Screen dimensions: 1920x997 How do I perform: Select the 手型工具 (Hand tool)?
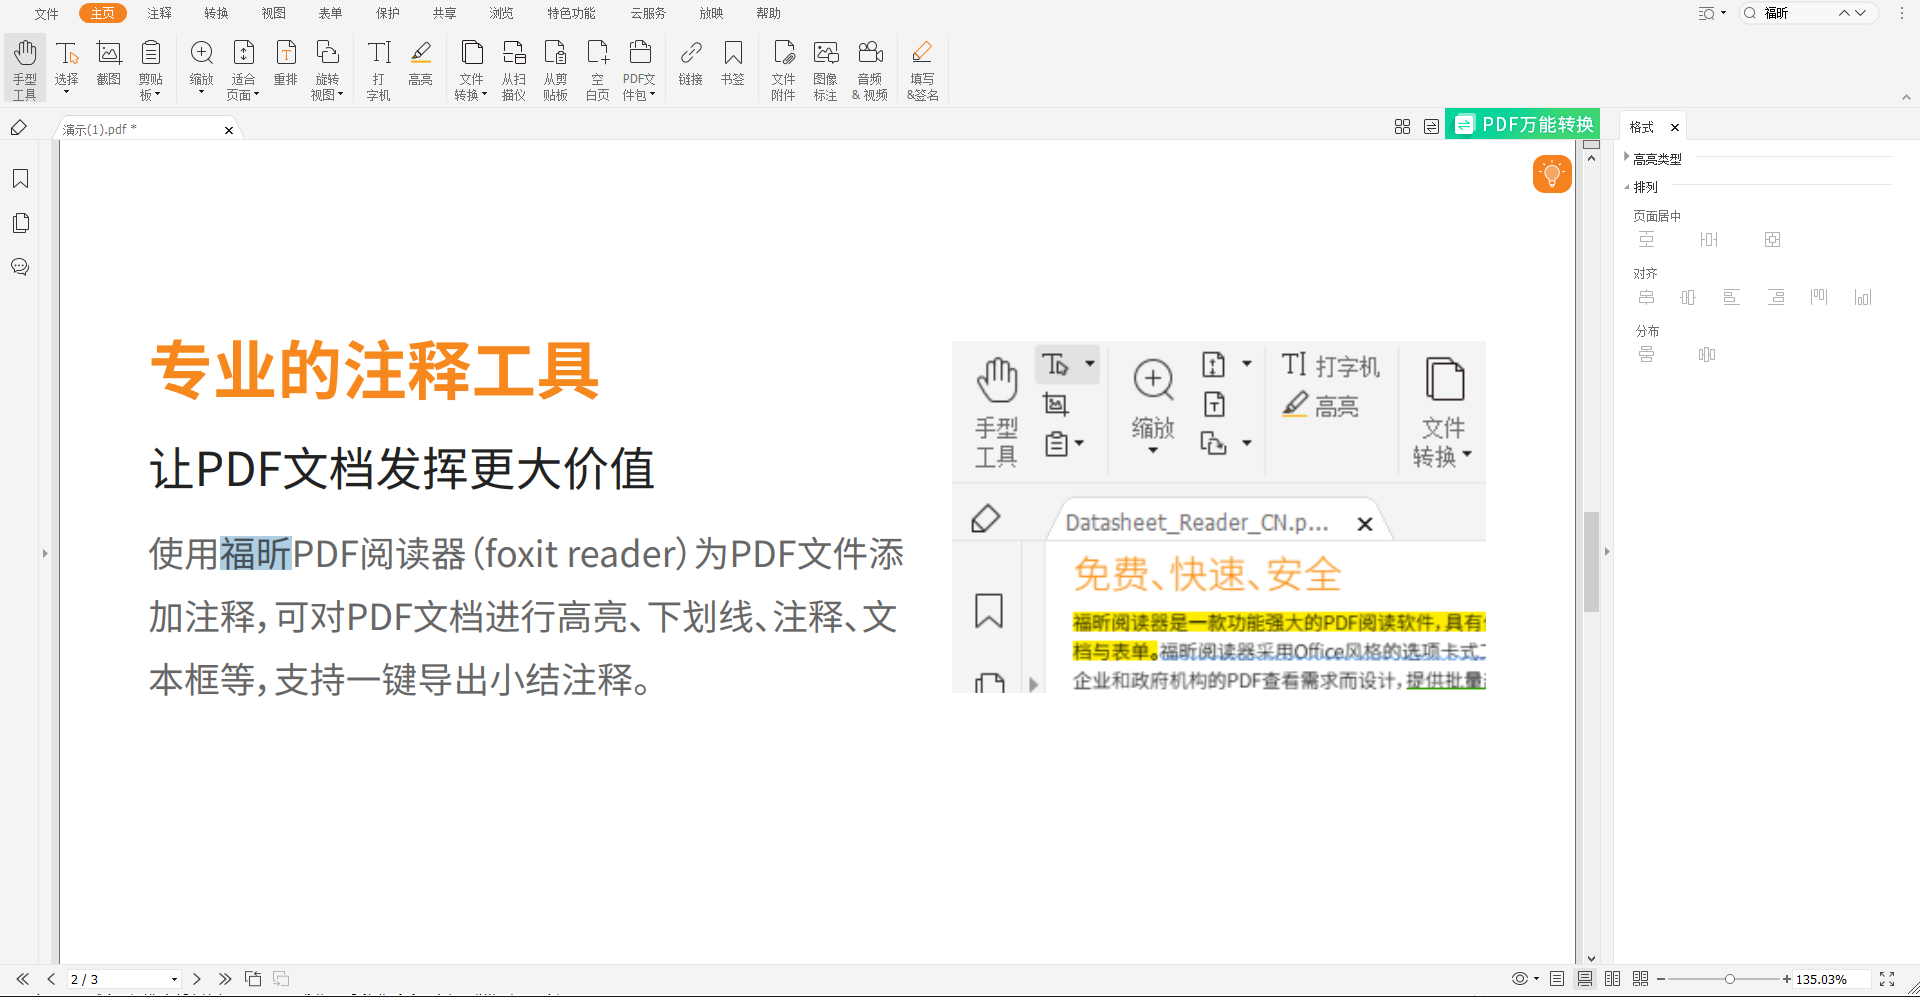tap(24, 67)
